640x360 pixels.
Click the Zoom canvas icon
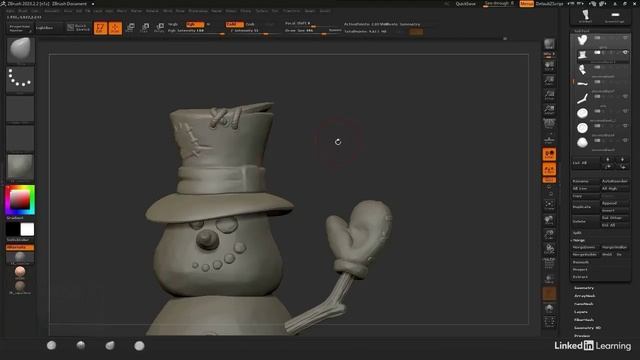click(x=549, y=80)
